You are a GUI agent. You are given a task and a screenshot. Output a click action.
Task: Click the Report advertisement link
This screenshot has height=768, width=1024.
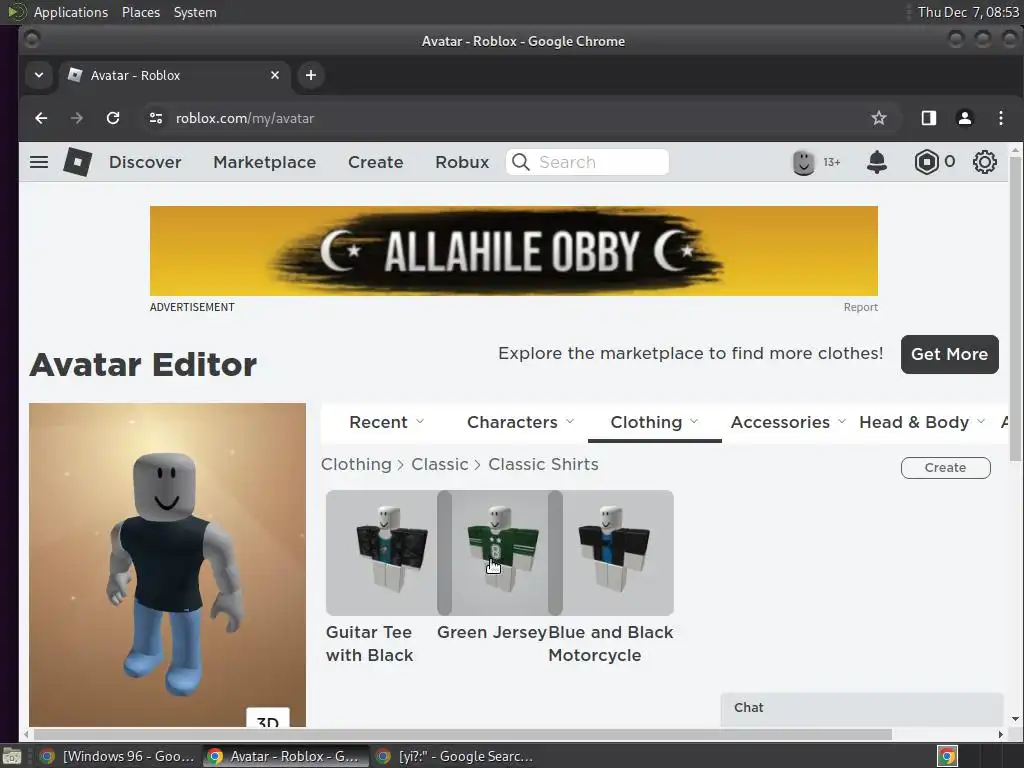point(860,308)
